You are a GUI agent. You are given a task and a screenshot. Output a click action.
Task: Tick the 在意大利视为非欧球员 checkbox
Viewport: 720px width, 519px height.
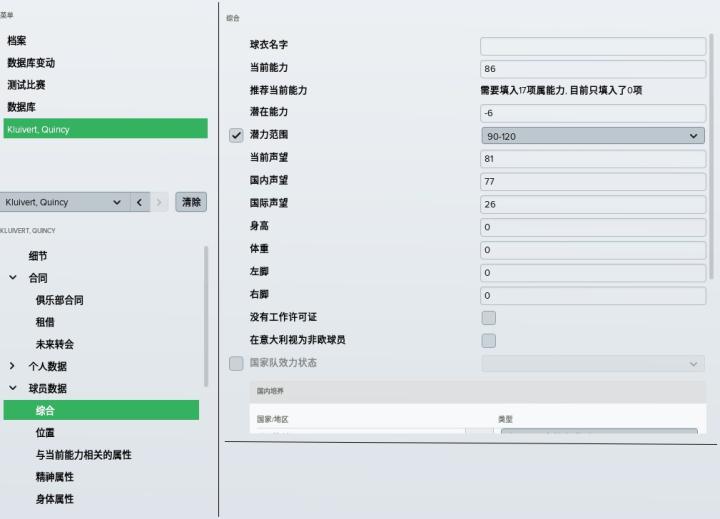point(489,340)
